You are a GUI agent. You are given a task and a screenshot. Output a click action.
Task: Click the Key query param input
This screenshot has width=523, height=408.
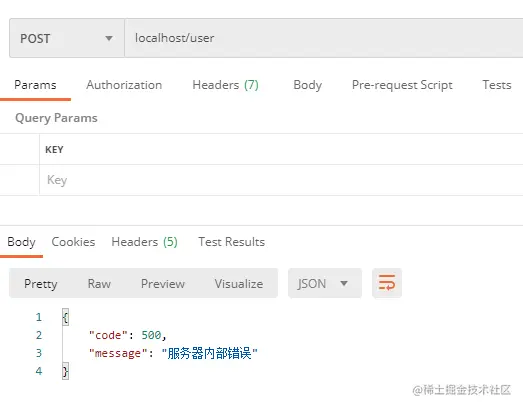(281, 180)
